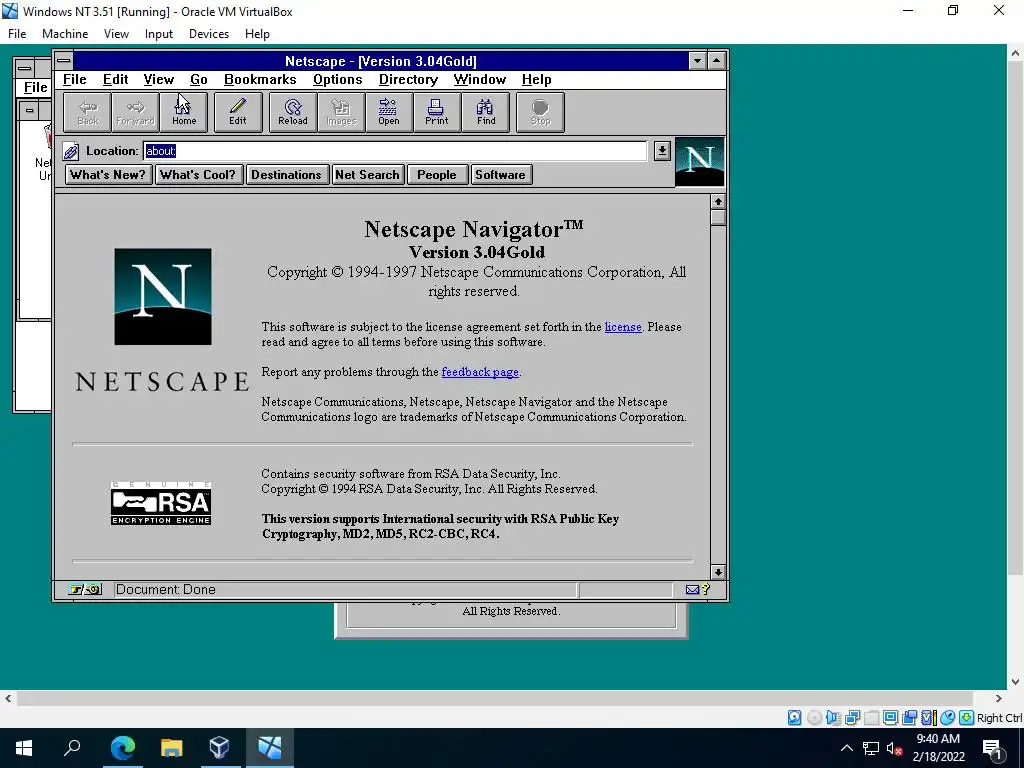This screenshot has height=768, width=1024.
Task: Click the VirtualBox network status icon
Action: (x=852, y=718)
